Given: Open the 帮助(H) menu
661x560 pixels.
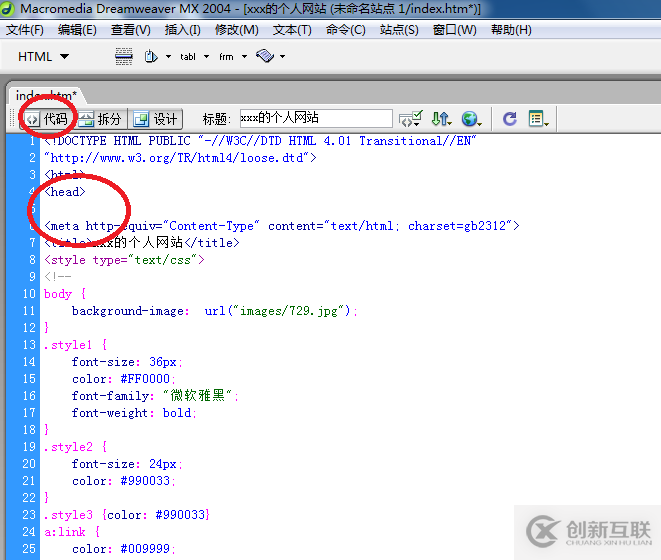Looking at the screenshot, I should pos(511,30).
